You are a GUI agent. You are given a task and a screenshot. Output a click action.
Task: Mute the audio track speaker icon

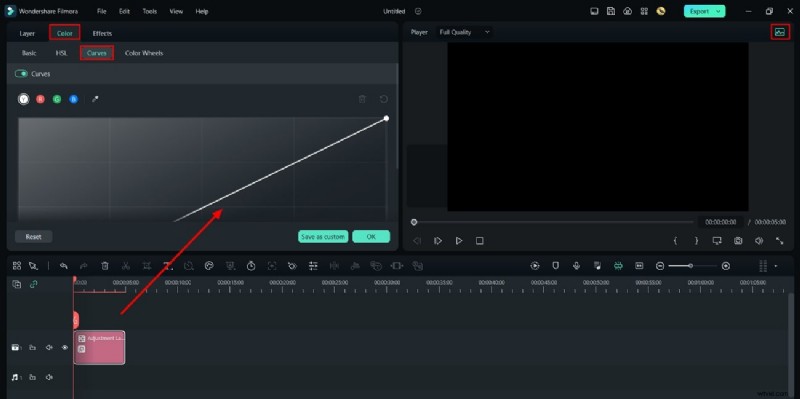pos(49,377)
